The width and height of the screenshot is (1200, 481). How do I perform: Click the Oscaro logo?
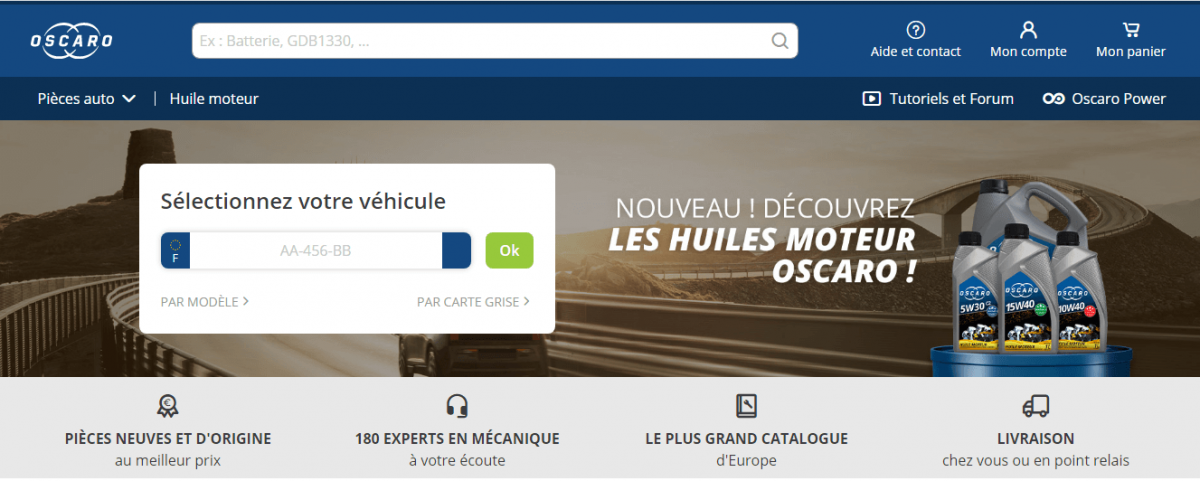(71, 40)
